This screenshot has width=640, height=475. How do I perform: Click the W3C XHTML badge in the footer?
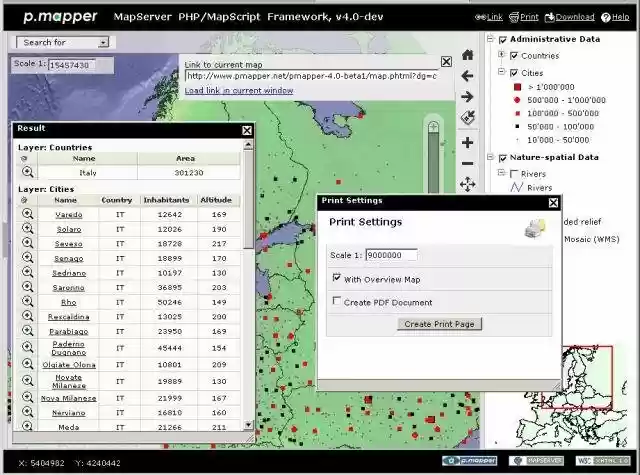point(603,461)
